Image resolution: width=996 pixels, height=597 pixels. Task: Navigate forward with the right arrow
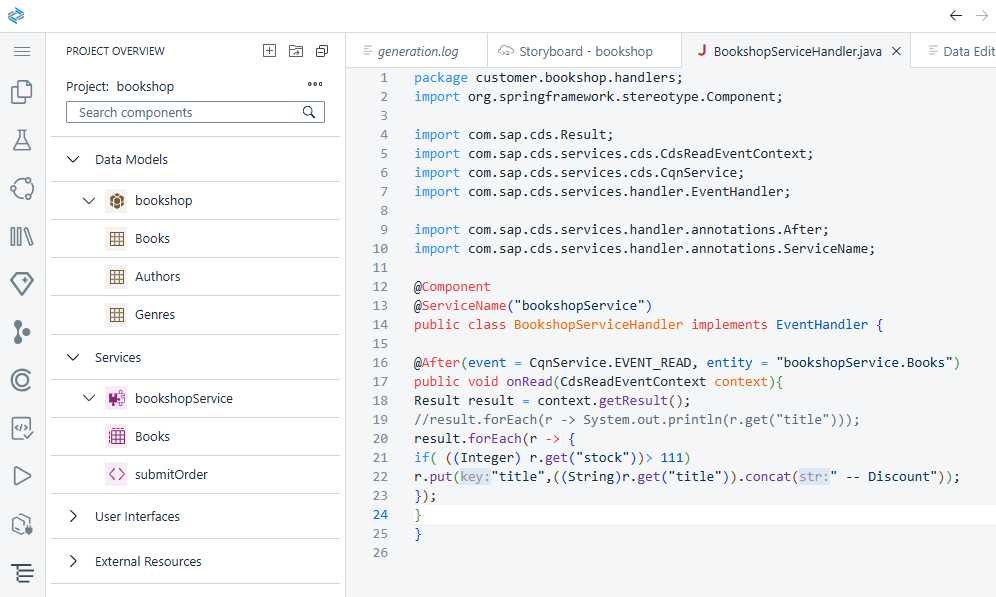pyautogui.click(x=982, y=15)
